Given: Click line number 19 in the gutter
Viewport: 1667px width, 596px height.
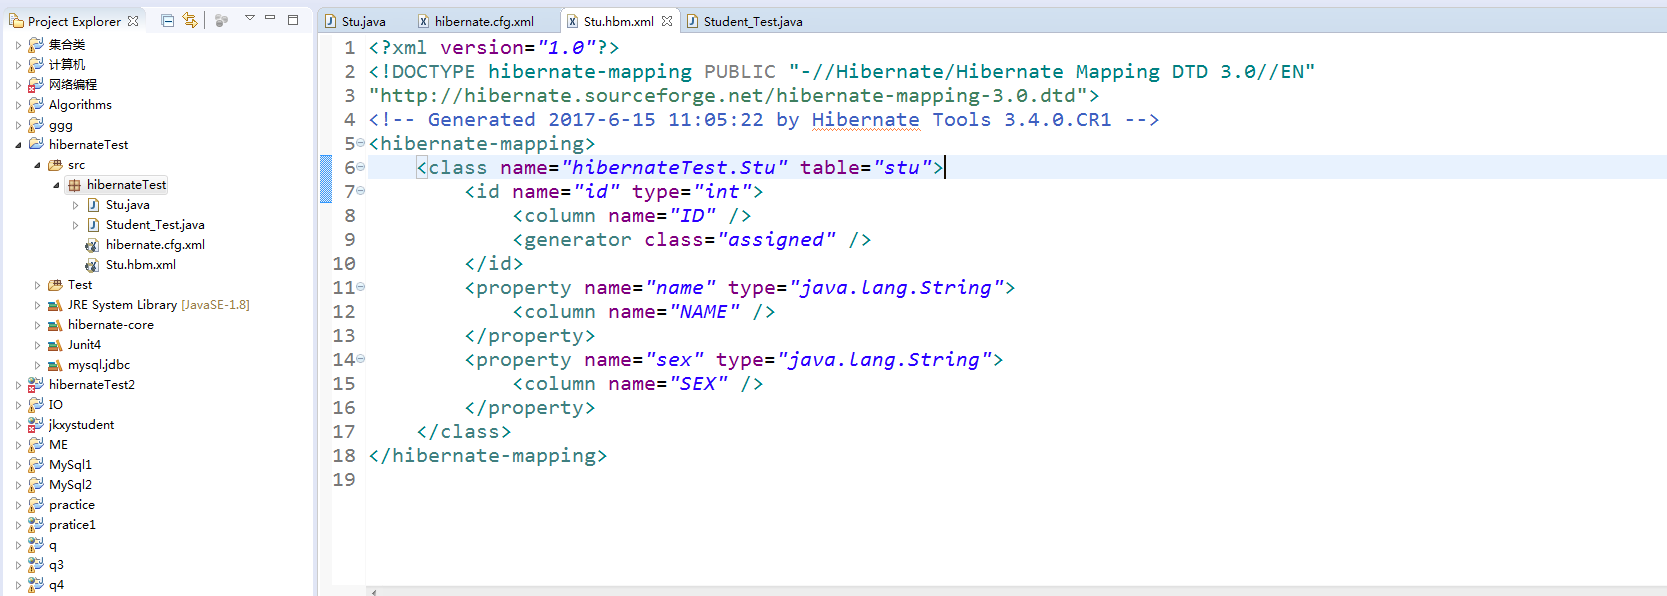Looking at the screenshot, I should coord(344,480).
